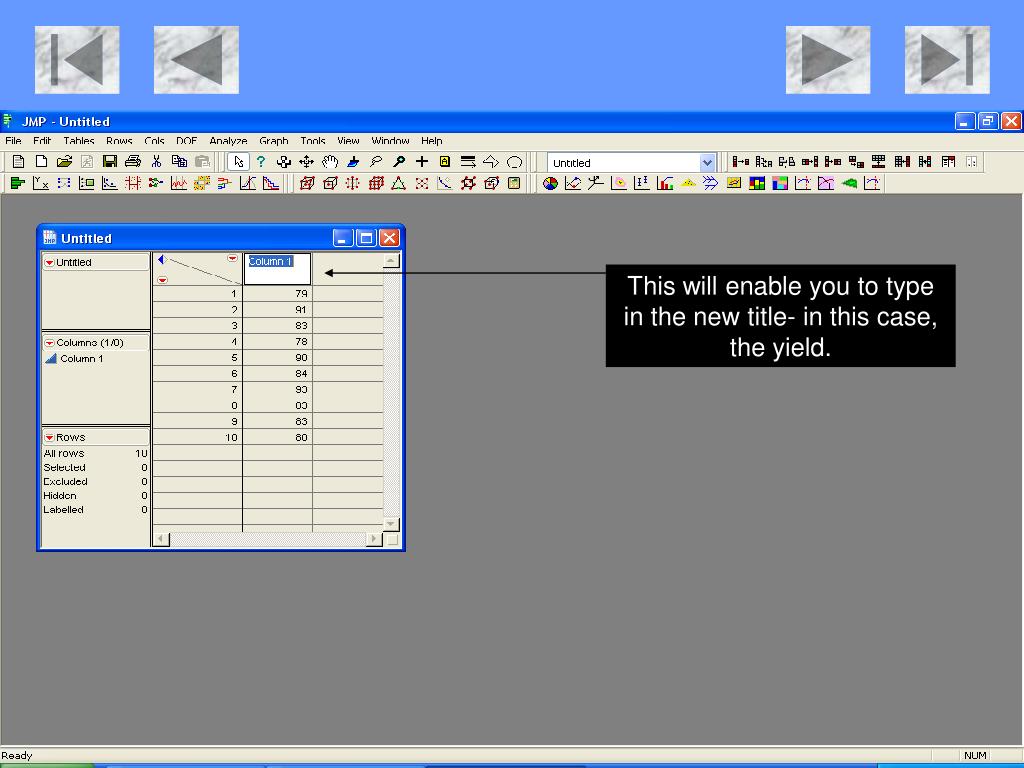1024x768 pixels.
Task: Go to the last slide button
Action: (x=947, y=60)
